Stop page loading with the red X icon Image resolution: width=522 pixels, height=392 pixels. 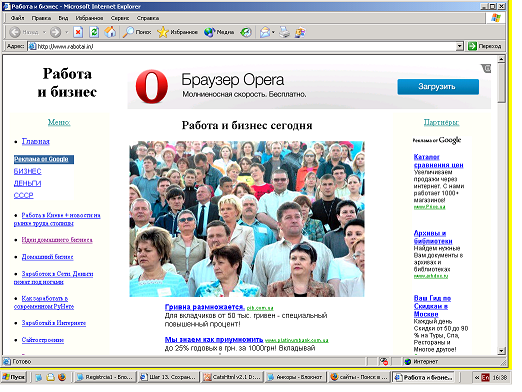tap(78, 32)
